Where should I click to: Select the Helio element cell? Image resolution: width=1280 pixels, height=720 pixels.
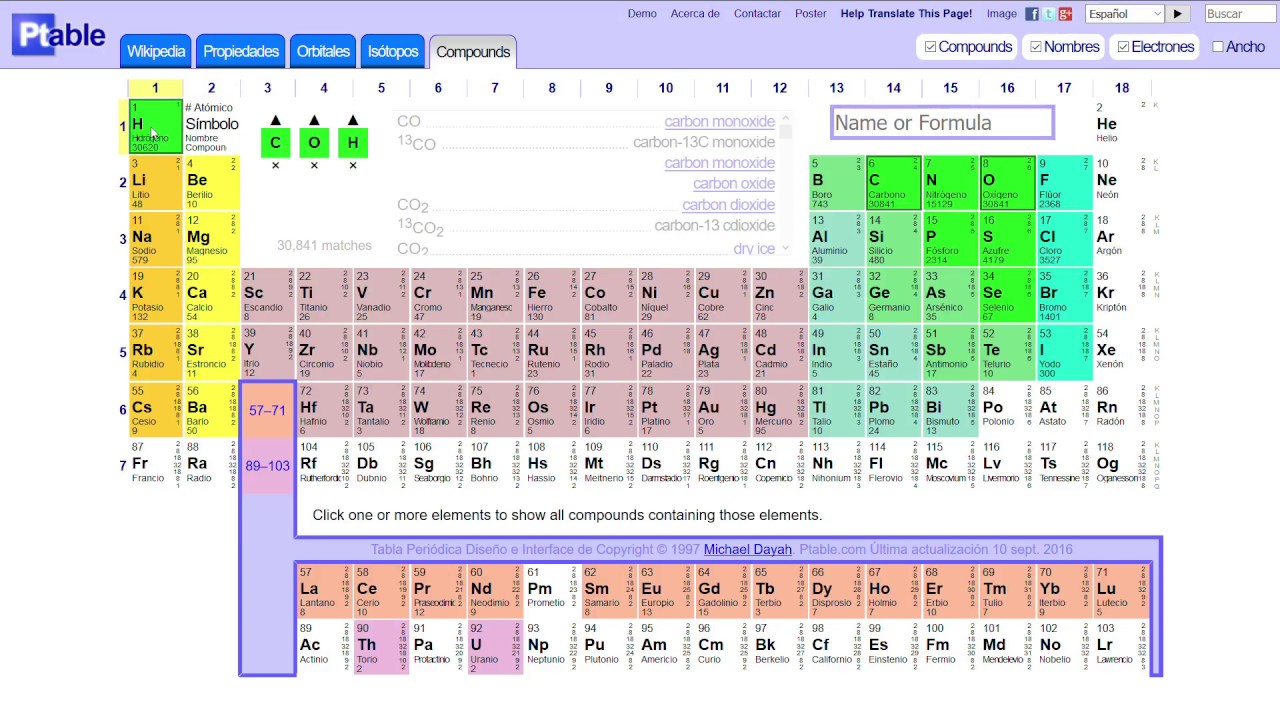coord(1121,126)
